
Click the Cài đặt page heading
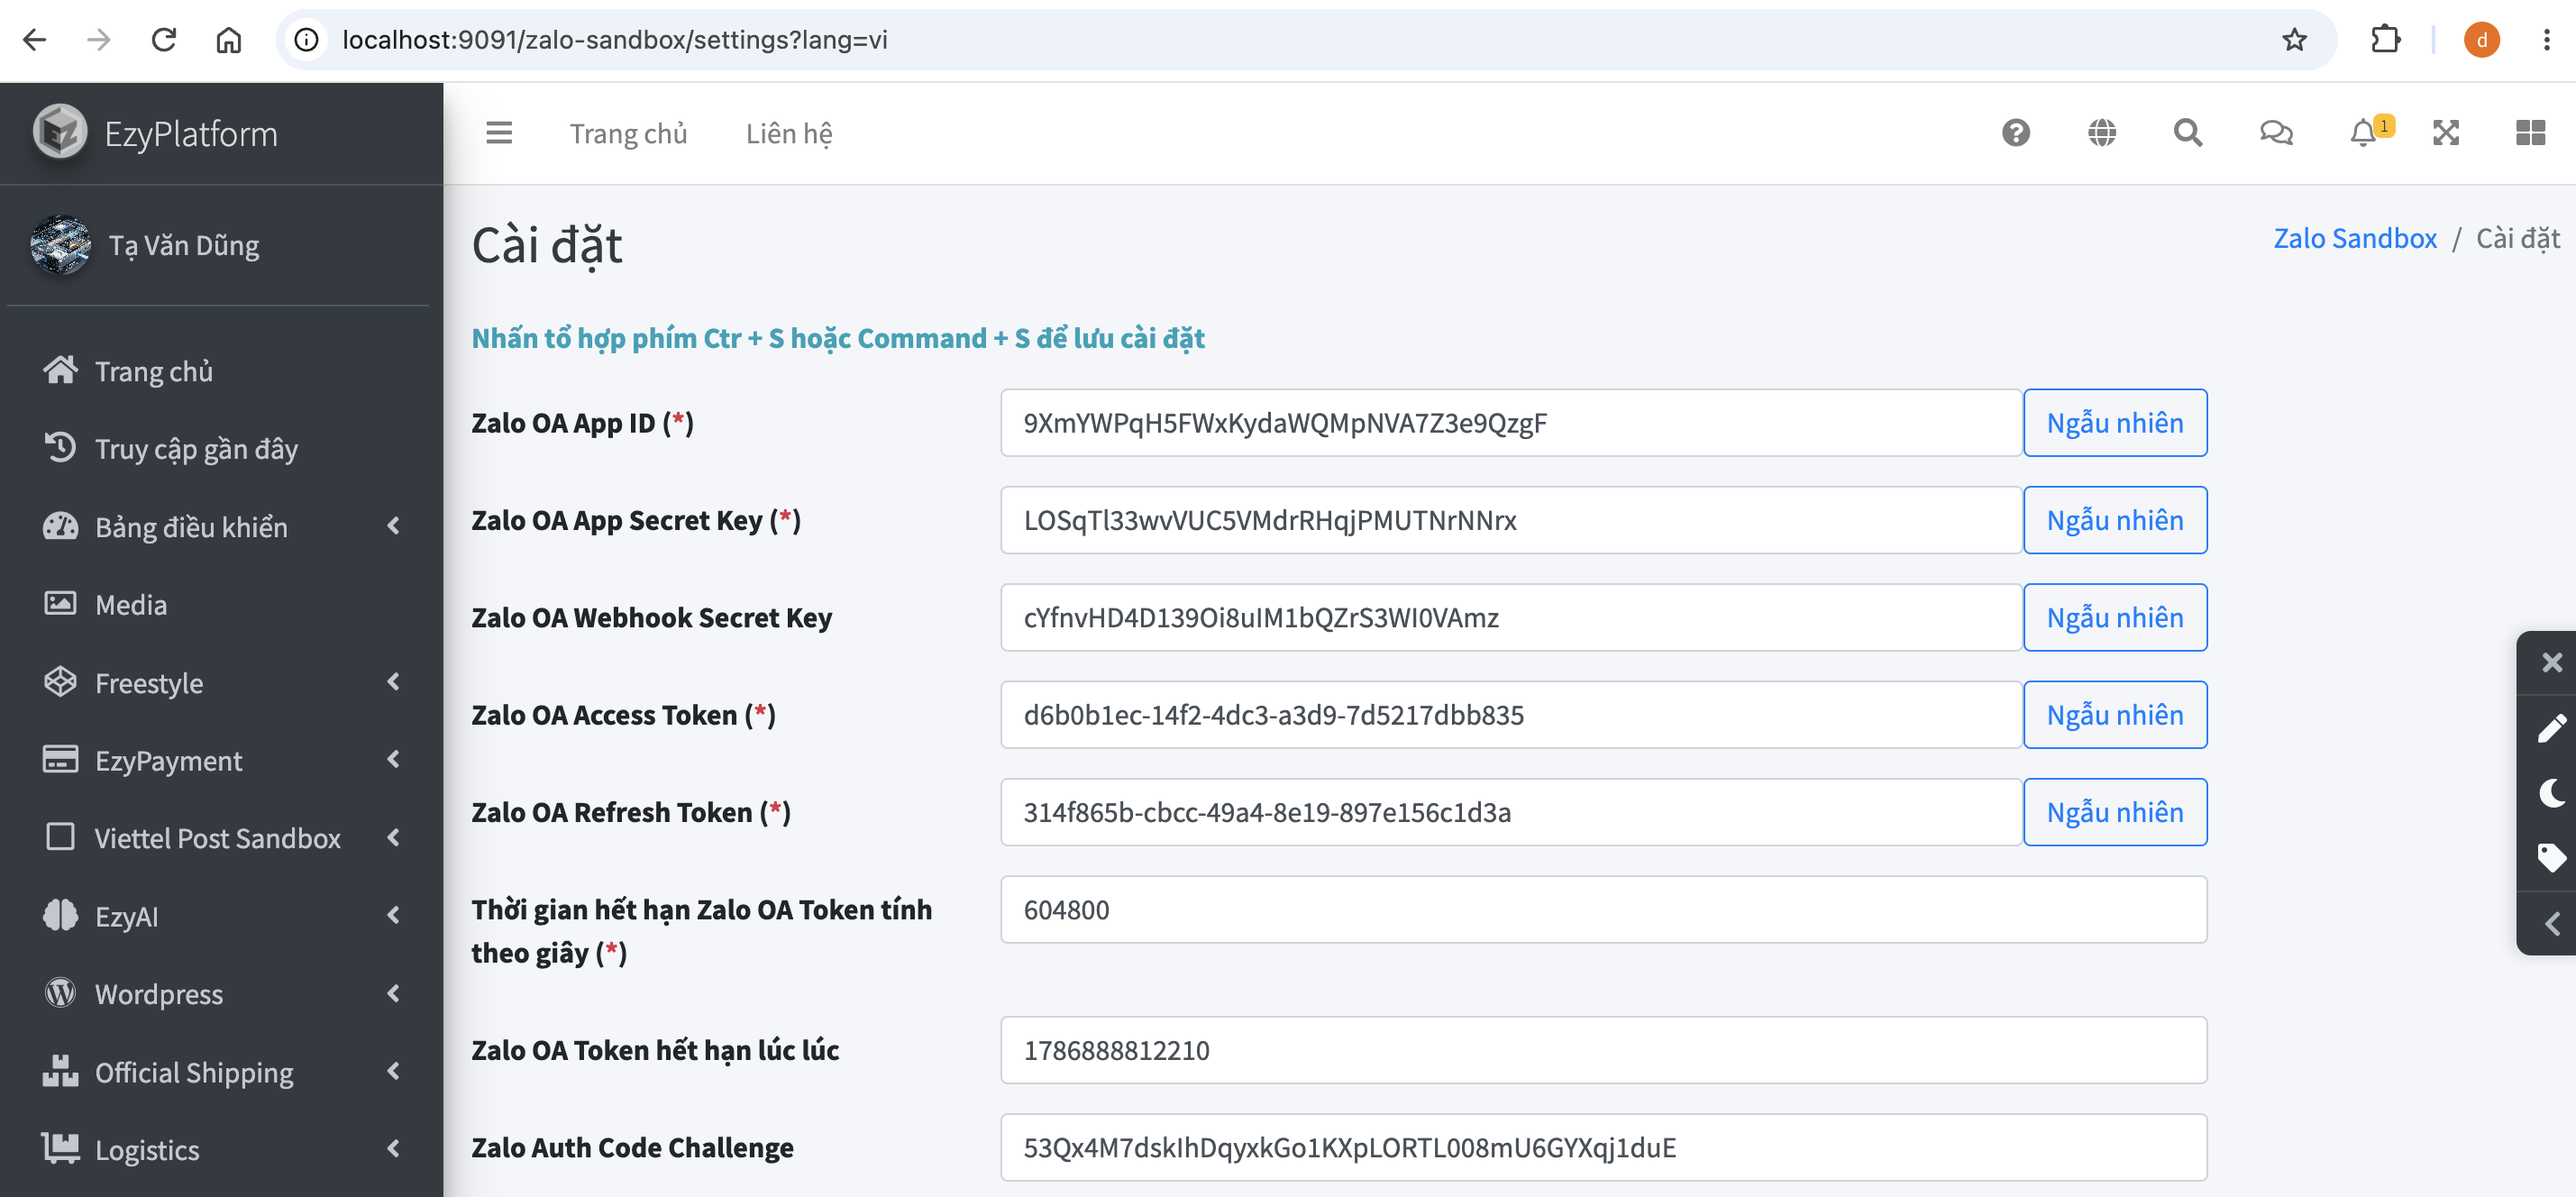click(x=547, y=245)
